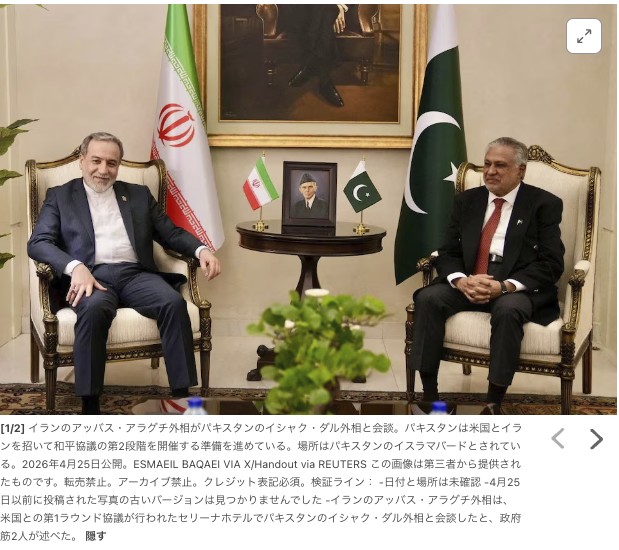Screen dimensions: 619x550
Task: Click the [1/2] image counter label
Action: click(x=12, y=428)
